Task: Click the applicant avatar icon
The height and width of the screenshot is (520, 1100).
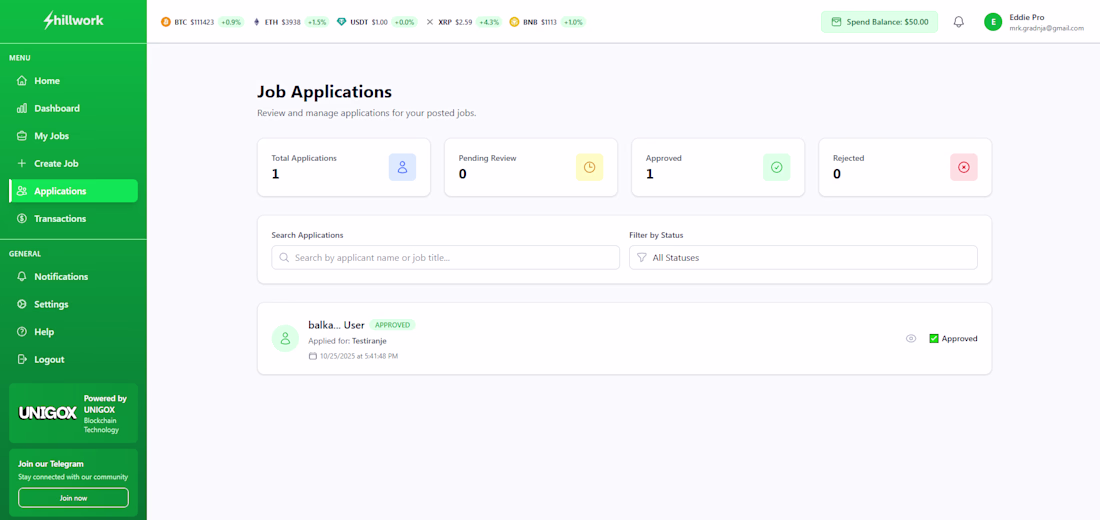Action: 286,338
